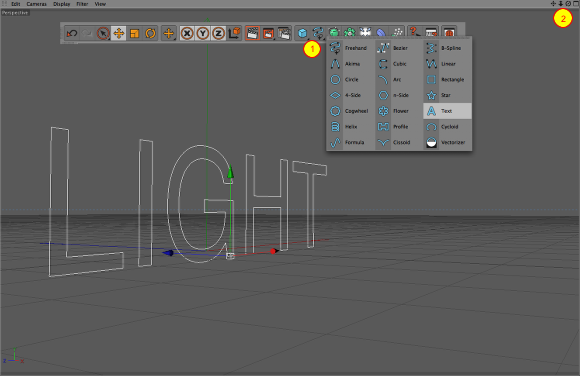The image size is (580, 376).
Task: Render the active view with the clapperboard
Action: tap(253, 33)
